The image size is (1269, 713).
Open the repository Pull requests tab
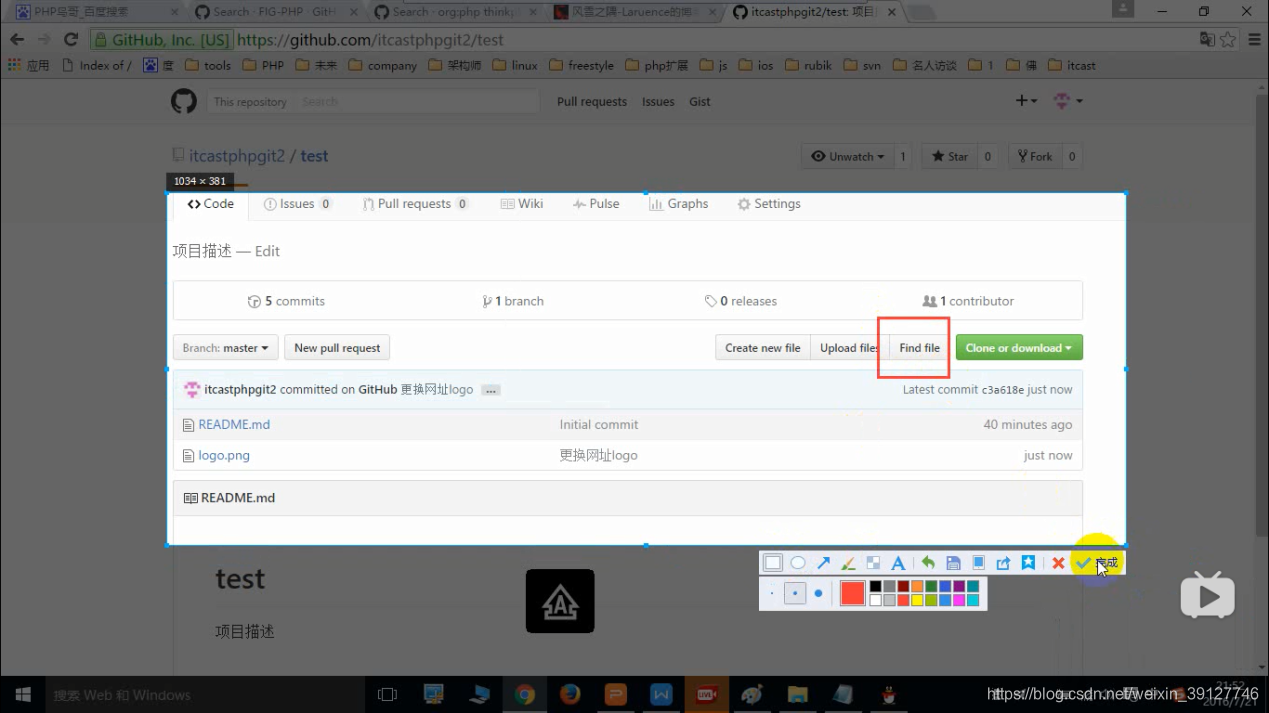(415, 204)
